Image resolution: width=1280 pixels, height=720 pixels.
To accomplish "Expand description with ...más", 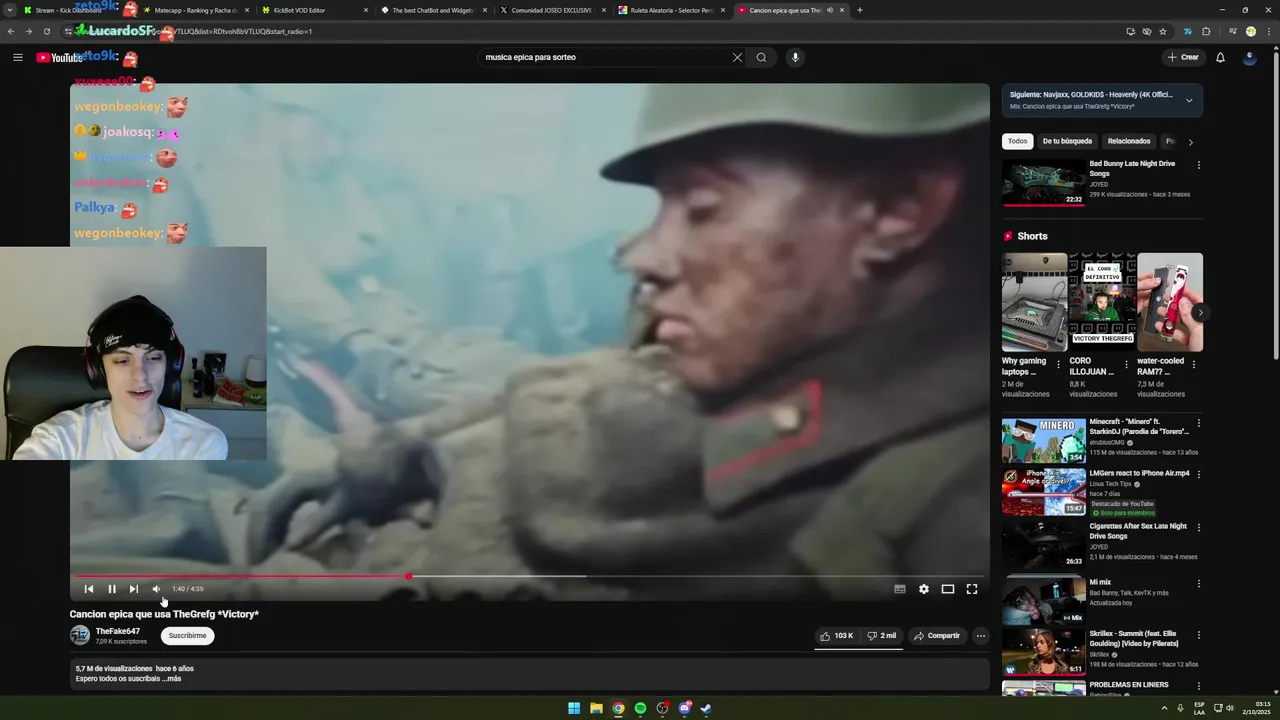I will 174,679.
